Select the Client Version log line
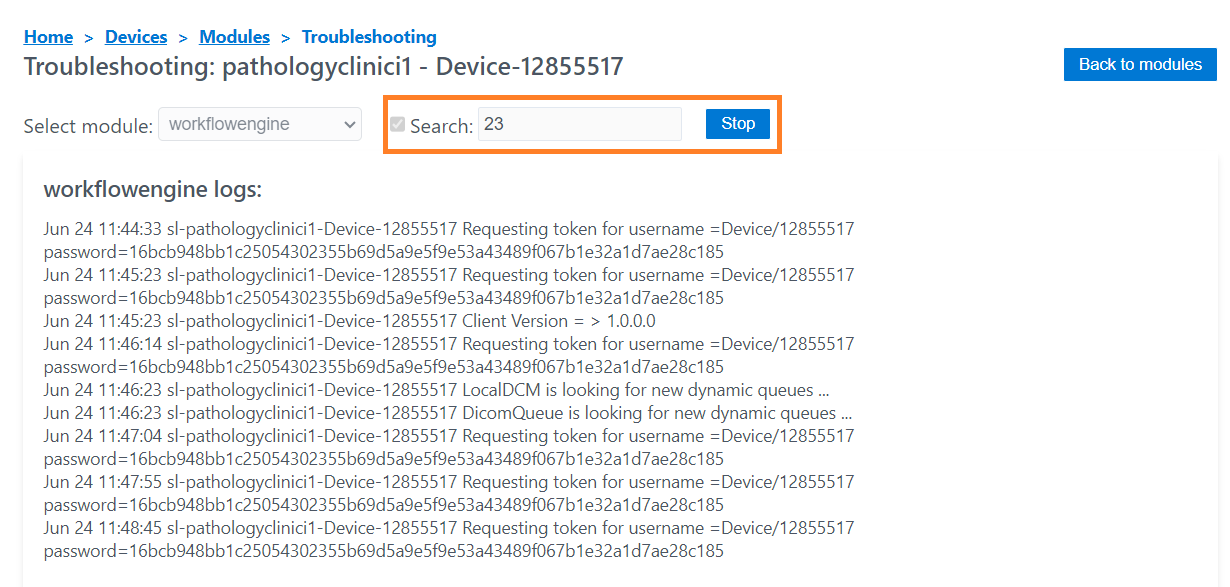 click(349, 321)
